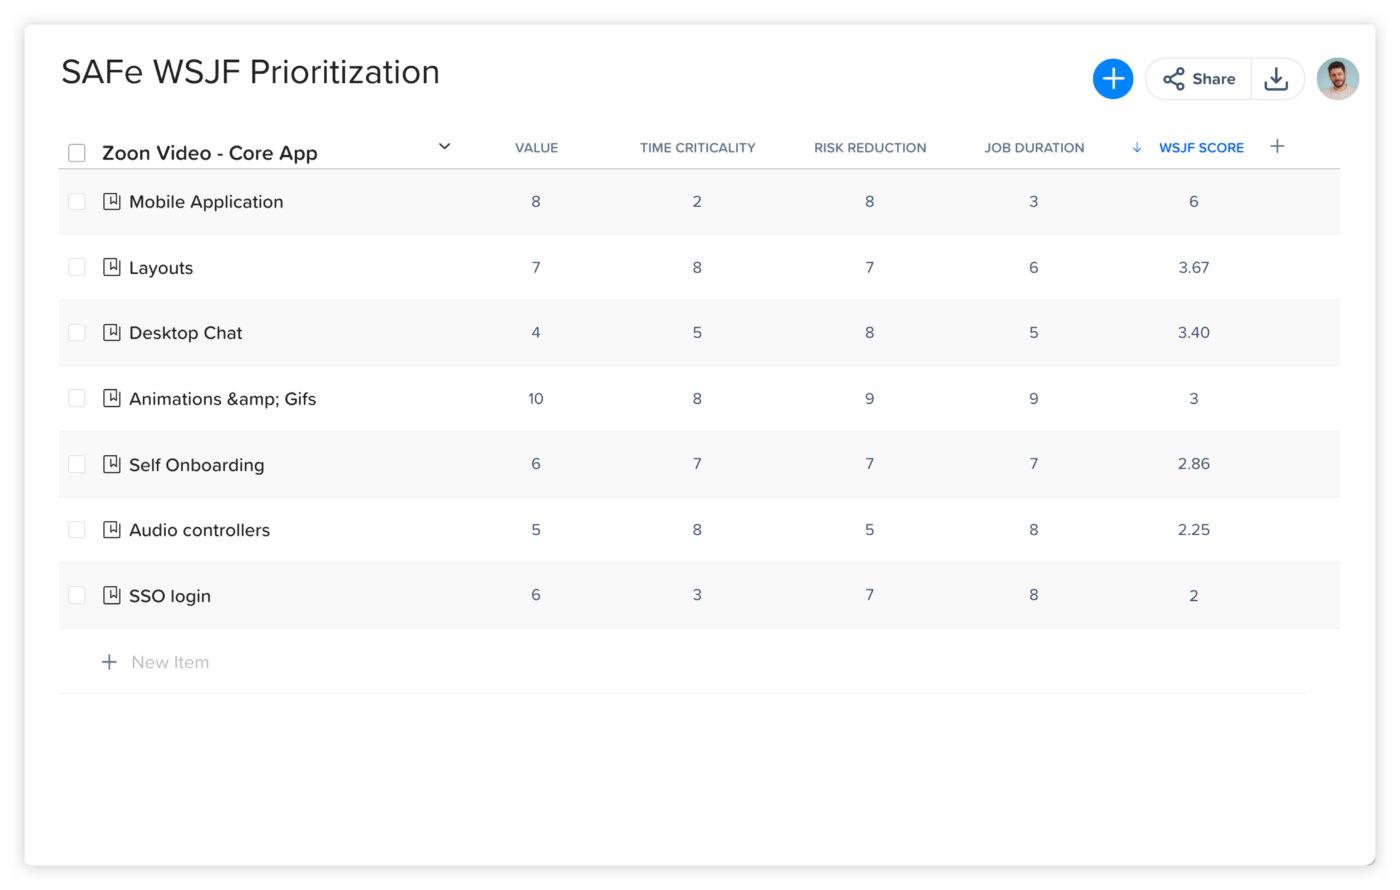Select the TIME CRITICALITY column header
The width and height of the screenshot is (1400, 890).
(x=697, y=147)
